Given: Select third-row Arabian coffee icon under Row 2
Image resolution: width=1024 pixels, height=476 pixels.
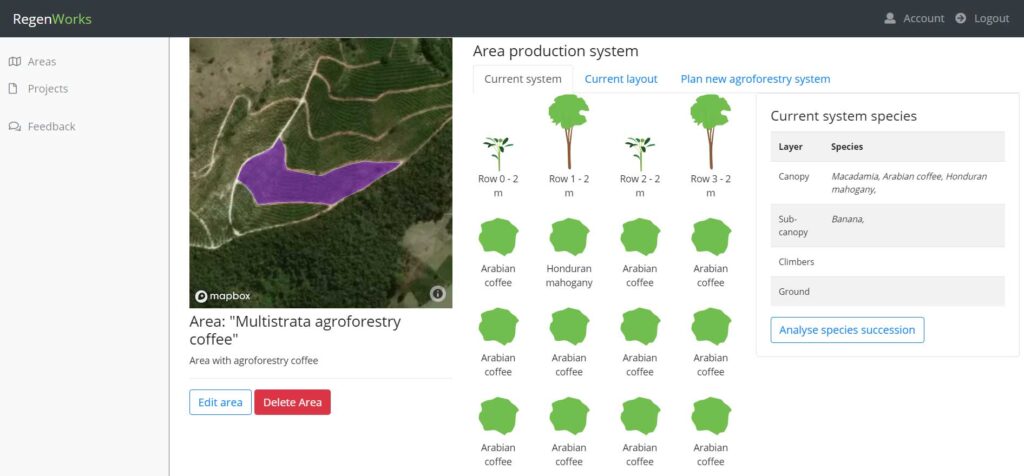Looking at the screenshot, I should pyautogui.click(x=640, y=416).
